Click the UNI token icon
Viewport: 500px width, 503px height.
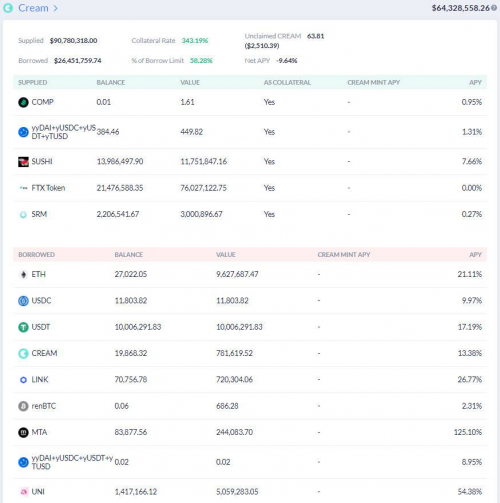(23, 492)
